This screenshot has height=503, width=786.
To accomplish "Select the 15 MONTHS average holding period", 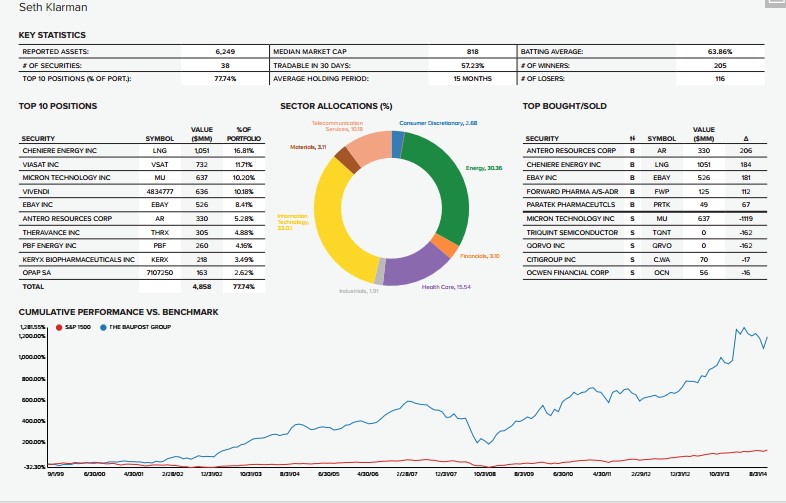I will coord(472,79).
